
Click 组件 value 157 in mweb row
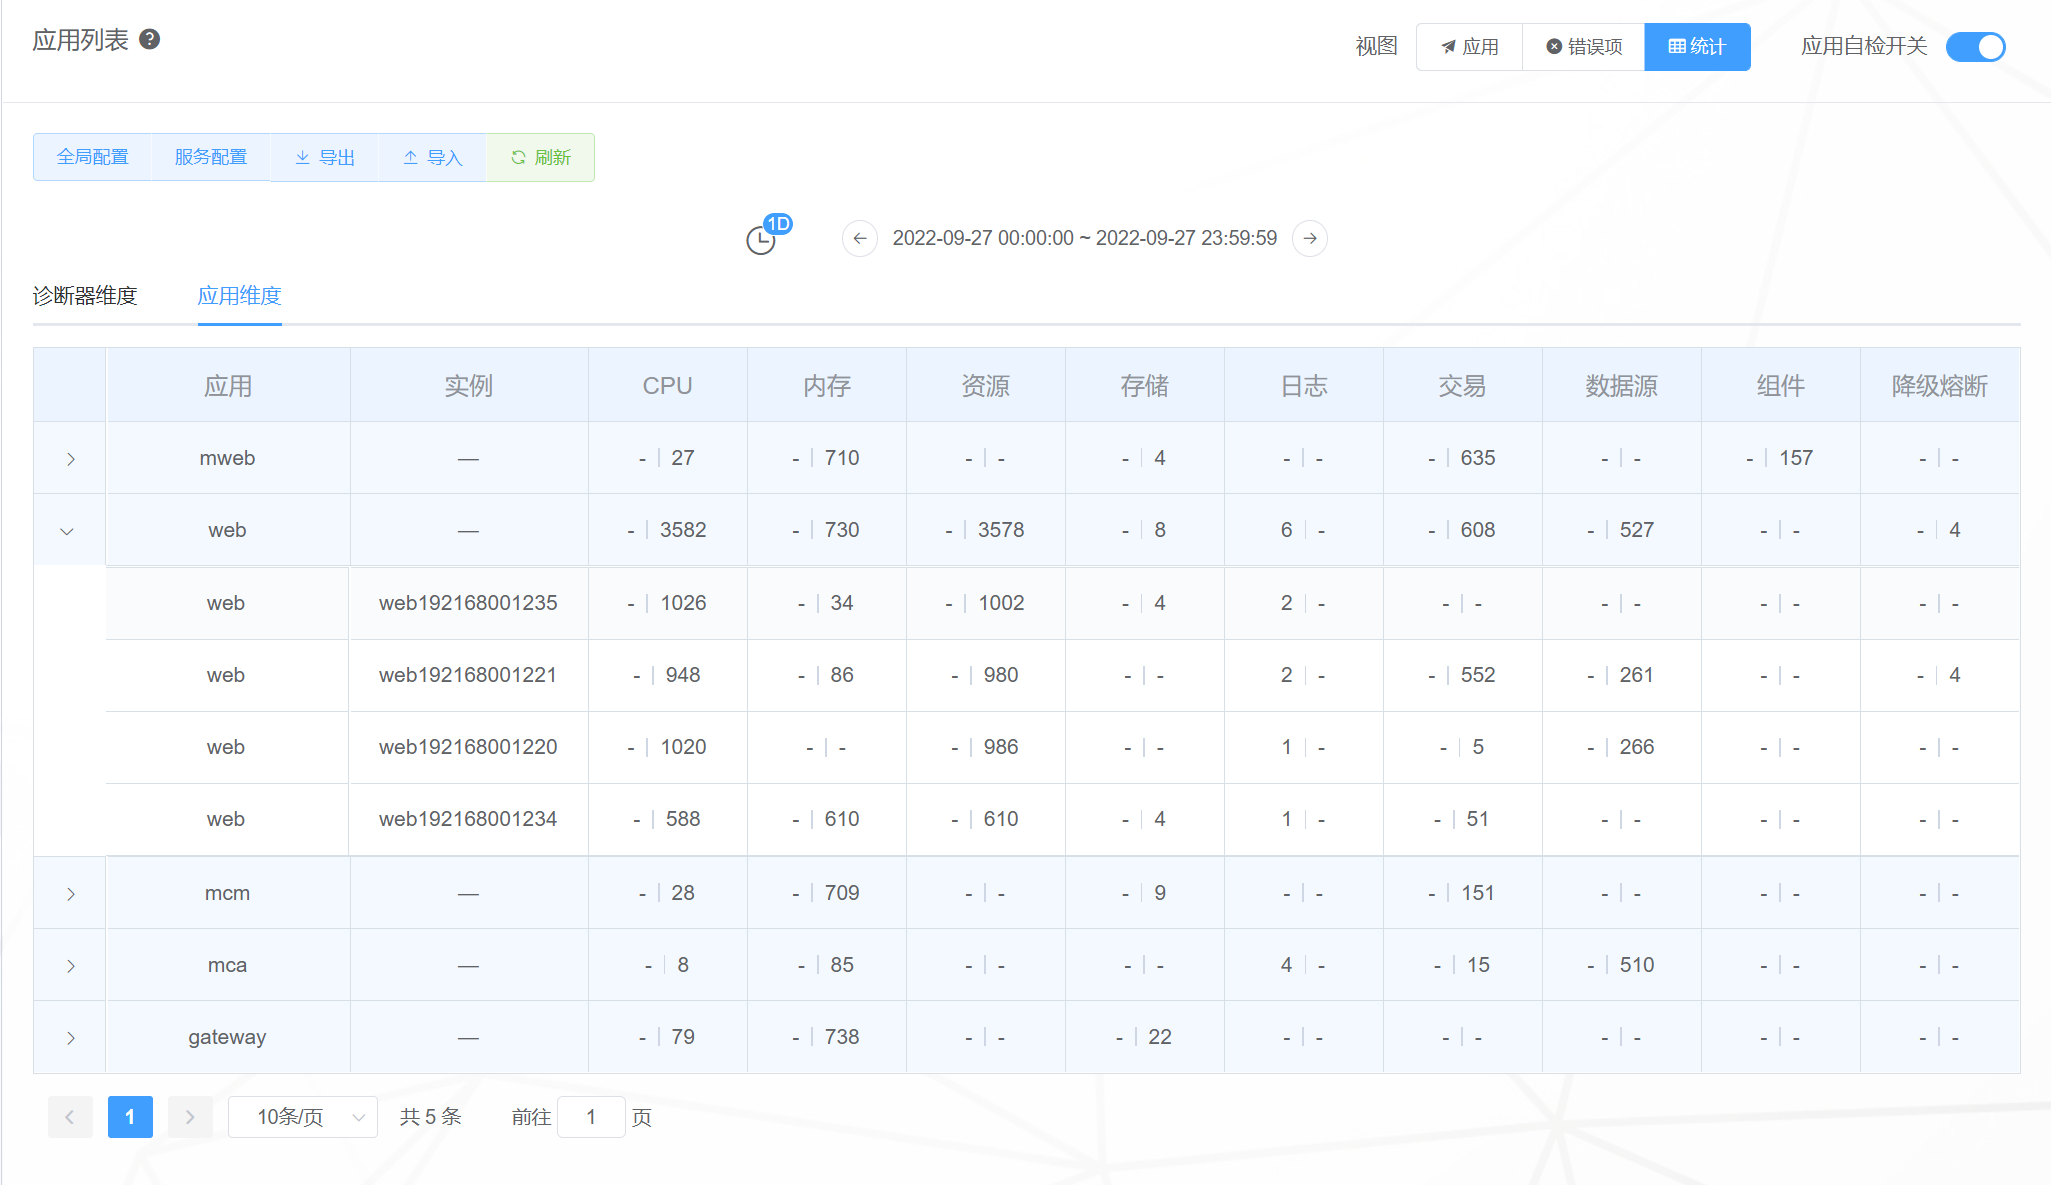pyautogui.click(x=1796, y=458)
